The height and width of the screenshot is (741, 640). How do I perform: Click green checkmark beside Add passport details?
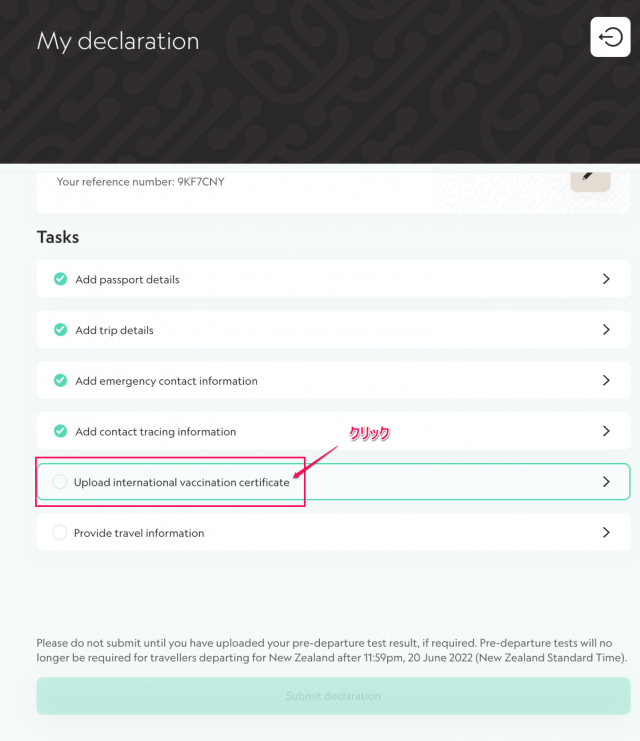click(61, 279)
